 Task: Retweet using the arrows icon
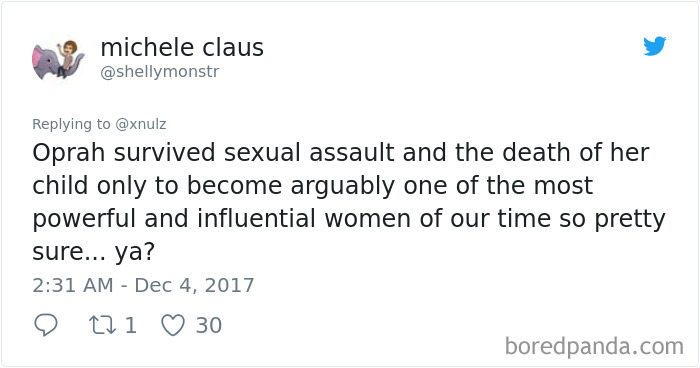point(102,325)
